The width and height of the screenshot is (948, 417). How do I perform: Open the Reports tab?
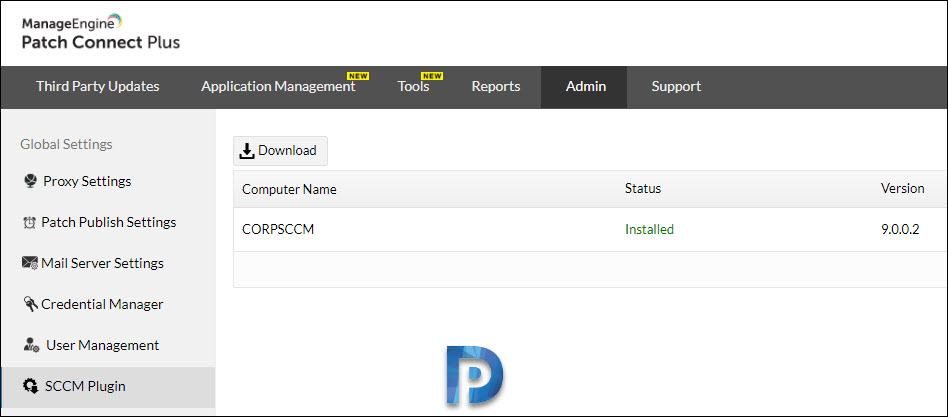pos(496,86)
